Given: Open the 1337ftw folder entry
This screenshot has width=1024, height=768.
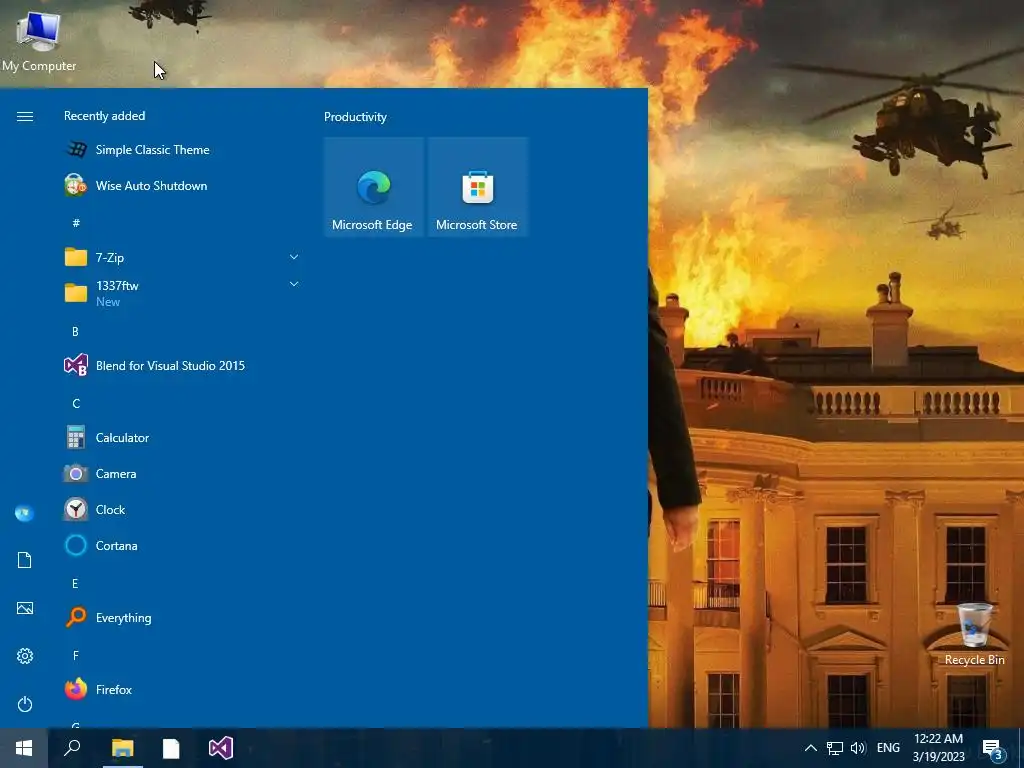Looking at the screenshot, I should point(183,293).
